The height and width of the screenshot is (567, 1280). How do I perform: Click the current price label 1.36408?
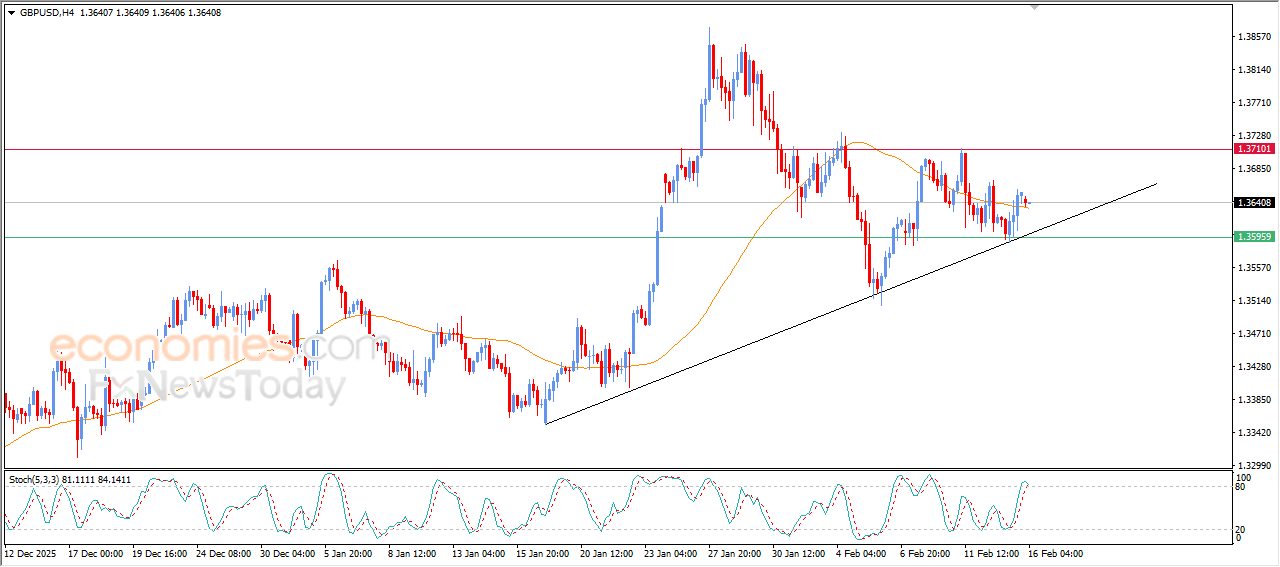tap(1254, 202)
